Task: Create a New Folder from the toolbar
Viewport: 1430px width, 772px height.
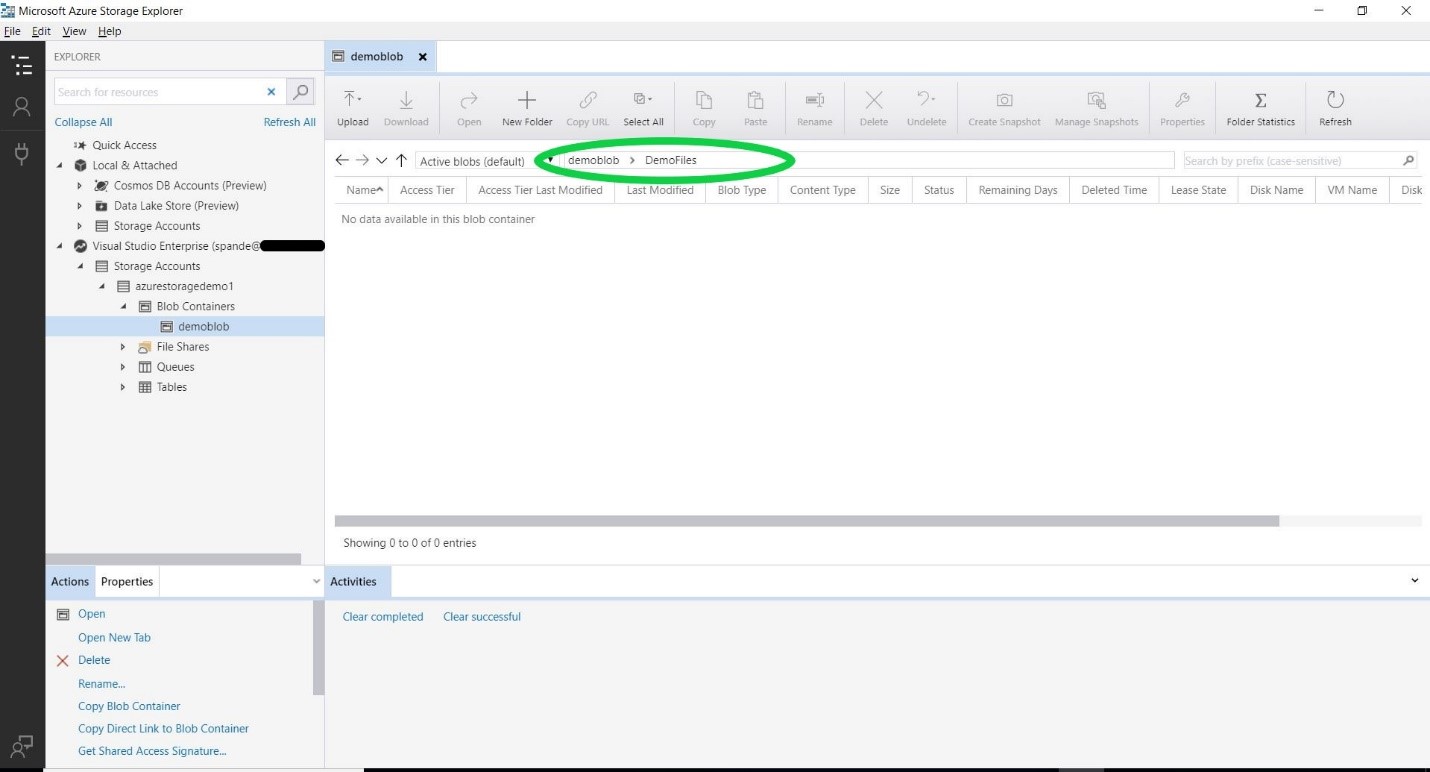Action: (x=527, y=108)
